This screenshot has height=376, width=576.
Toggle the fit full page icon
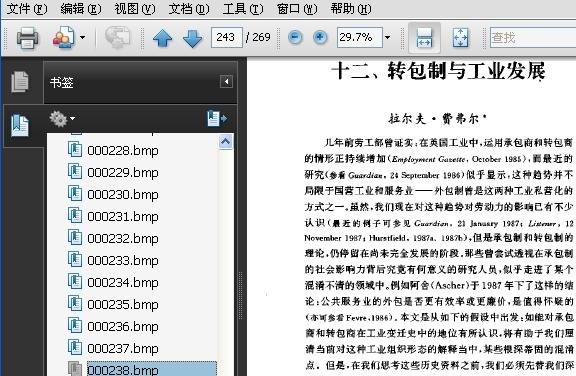[460, 37]
